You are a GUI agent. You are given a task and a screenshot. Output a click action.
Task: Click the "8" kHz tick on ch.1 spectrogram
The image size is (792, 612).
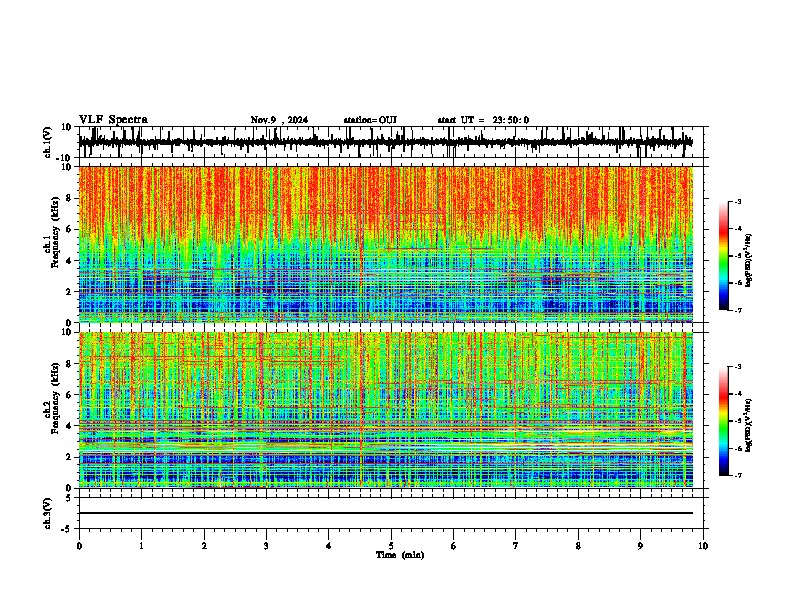point(70,198)
